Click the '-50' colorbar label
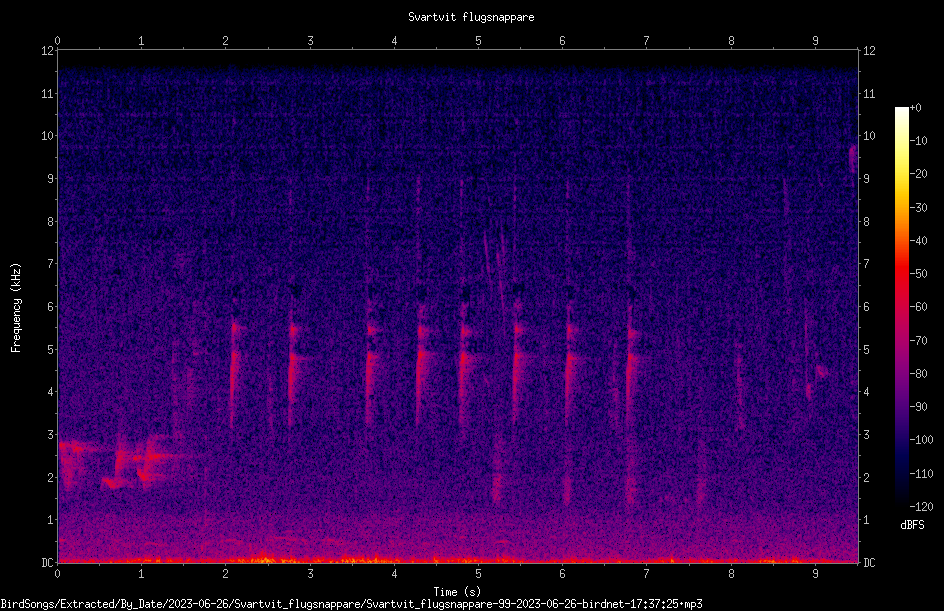The width and height of the screenshot is (944, 611). (x=918, y=274)
